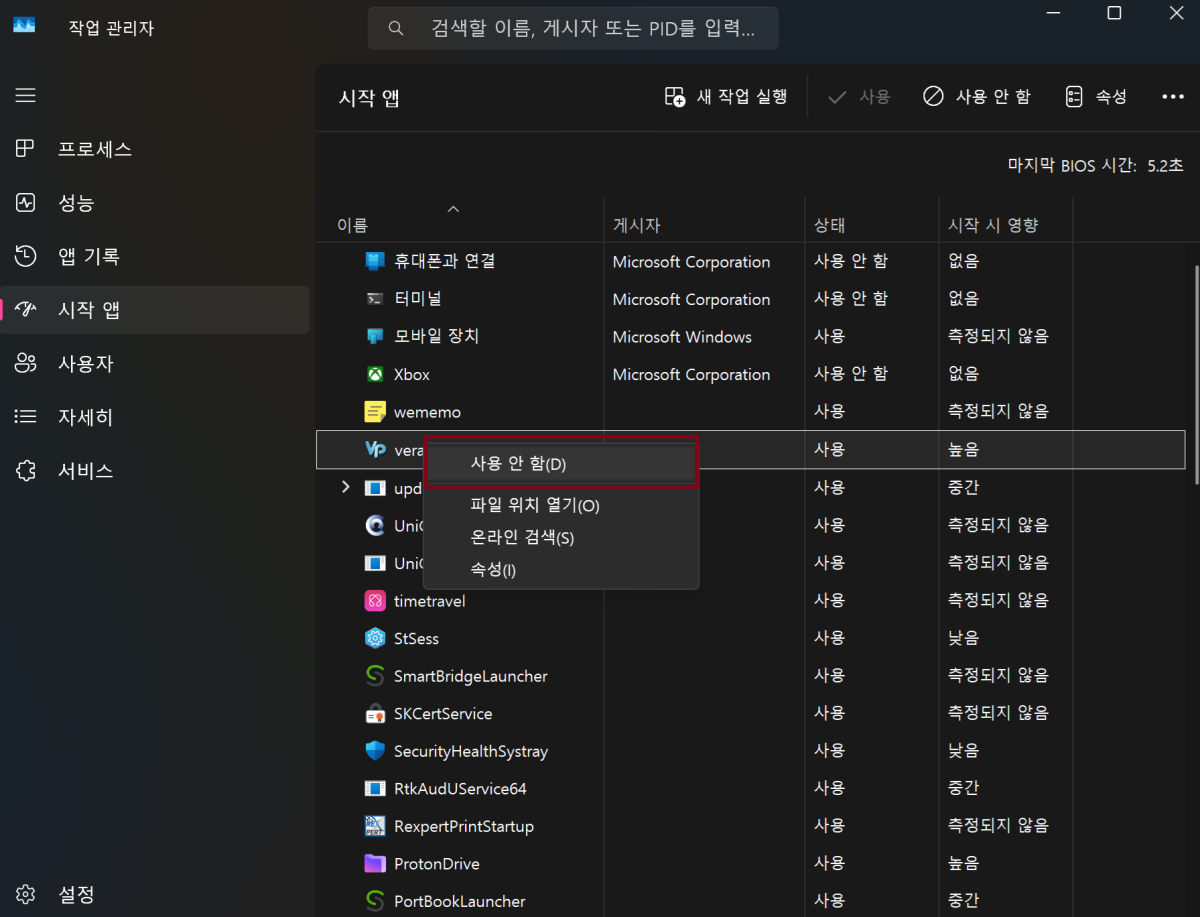Select the RexpertPrintStartup row name

[464, 826]
